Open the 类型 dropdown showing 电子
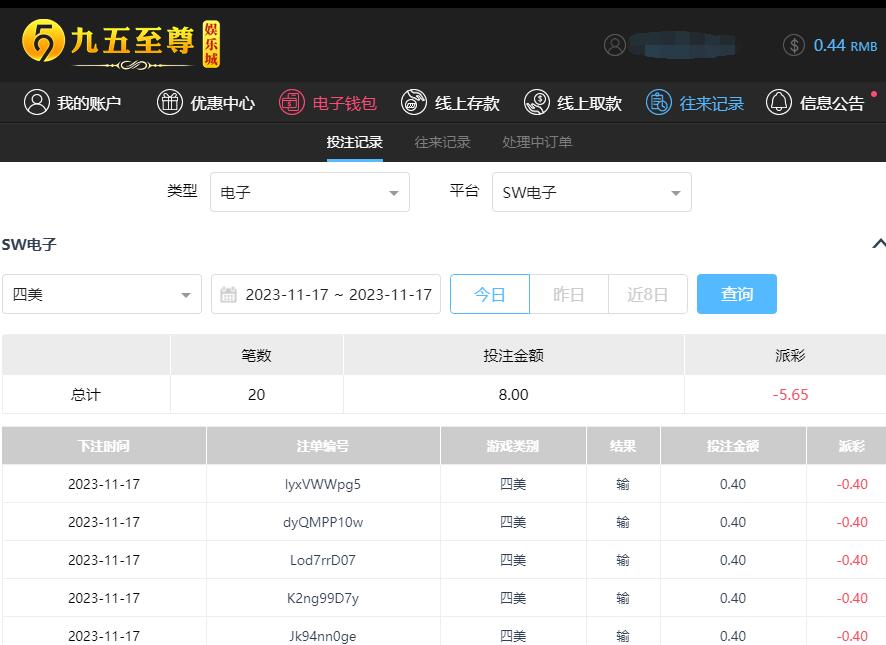886x645 pixels. click(x=310, y=192)
